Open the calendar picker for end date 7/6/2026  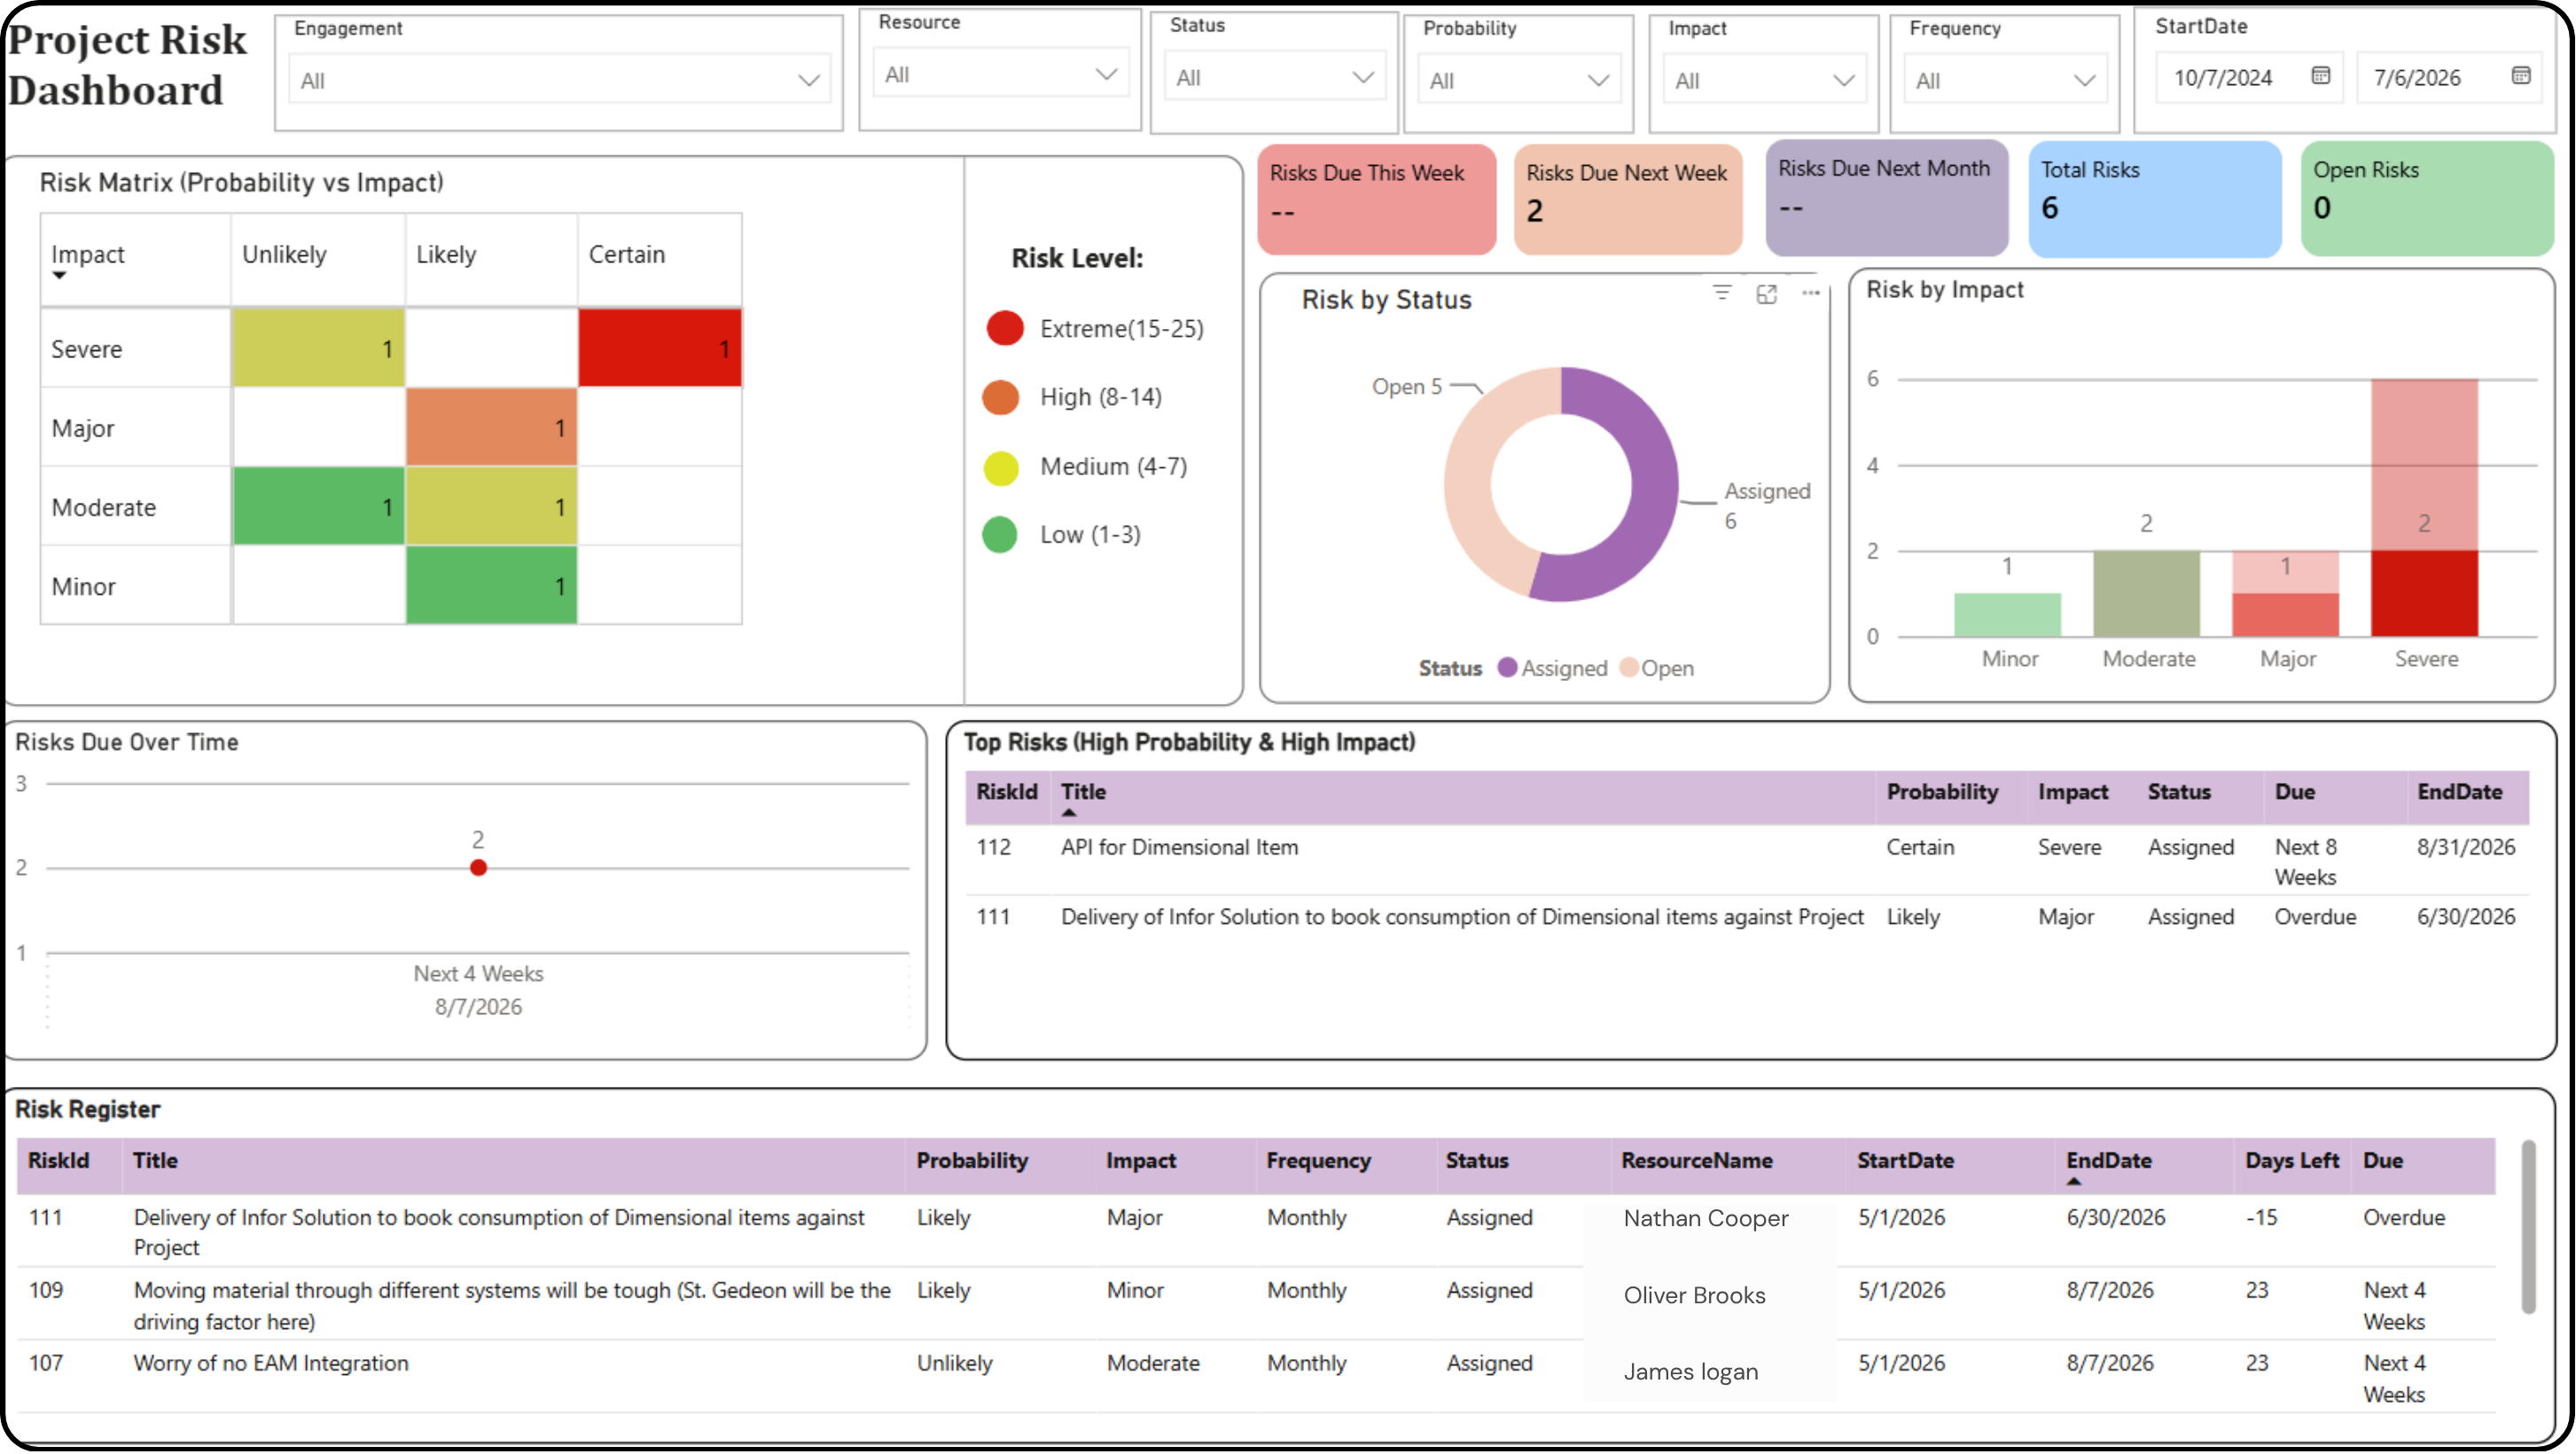coord(2520,76)
